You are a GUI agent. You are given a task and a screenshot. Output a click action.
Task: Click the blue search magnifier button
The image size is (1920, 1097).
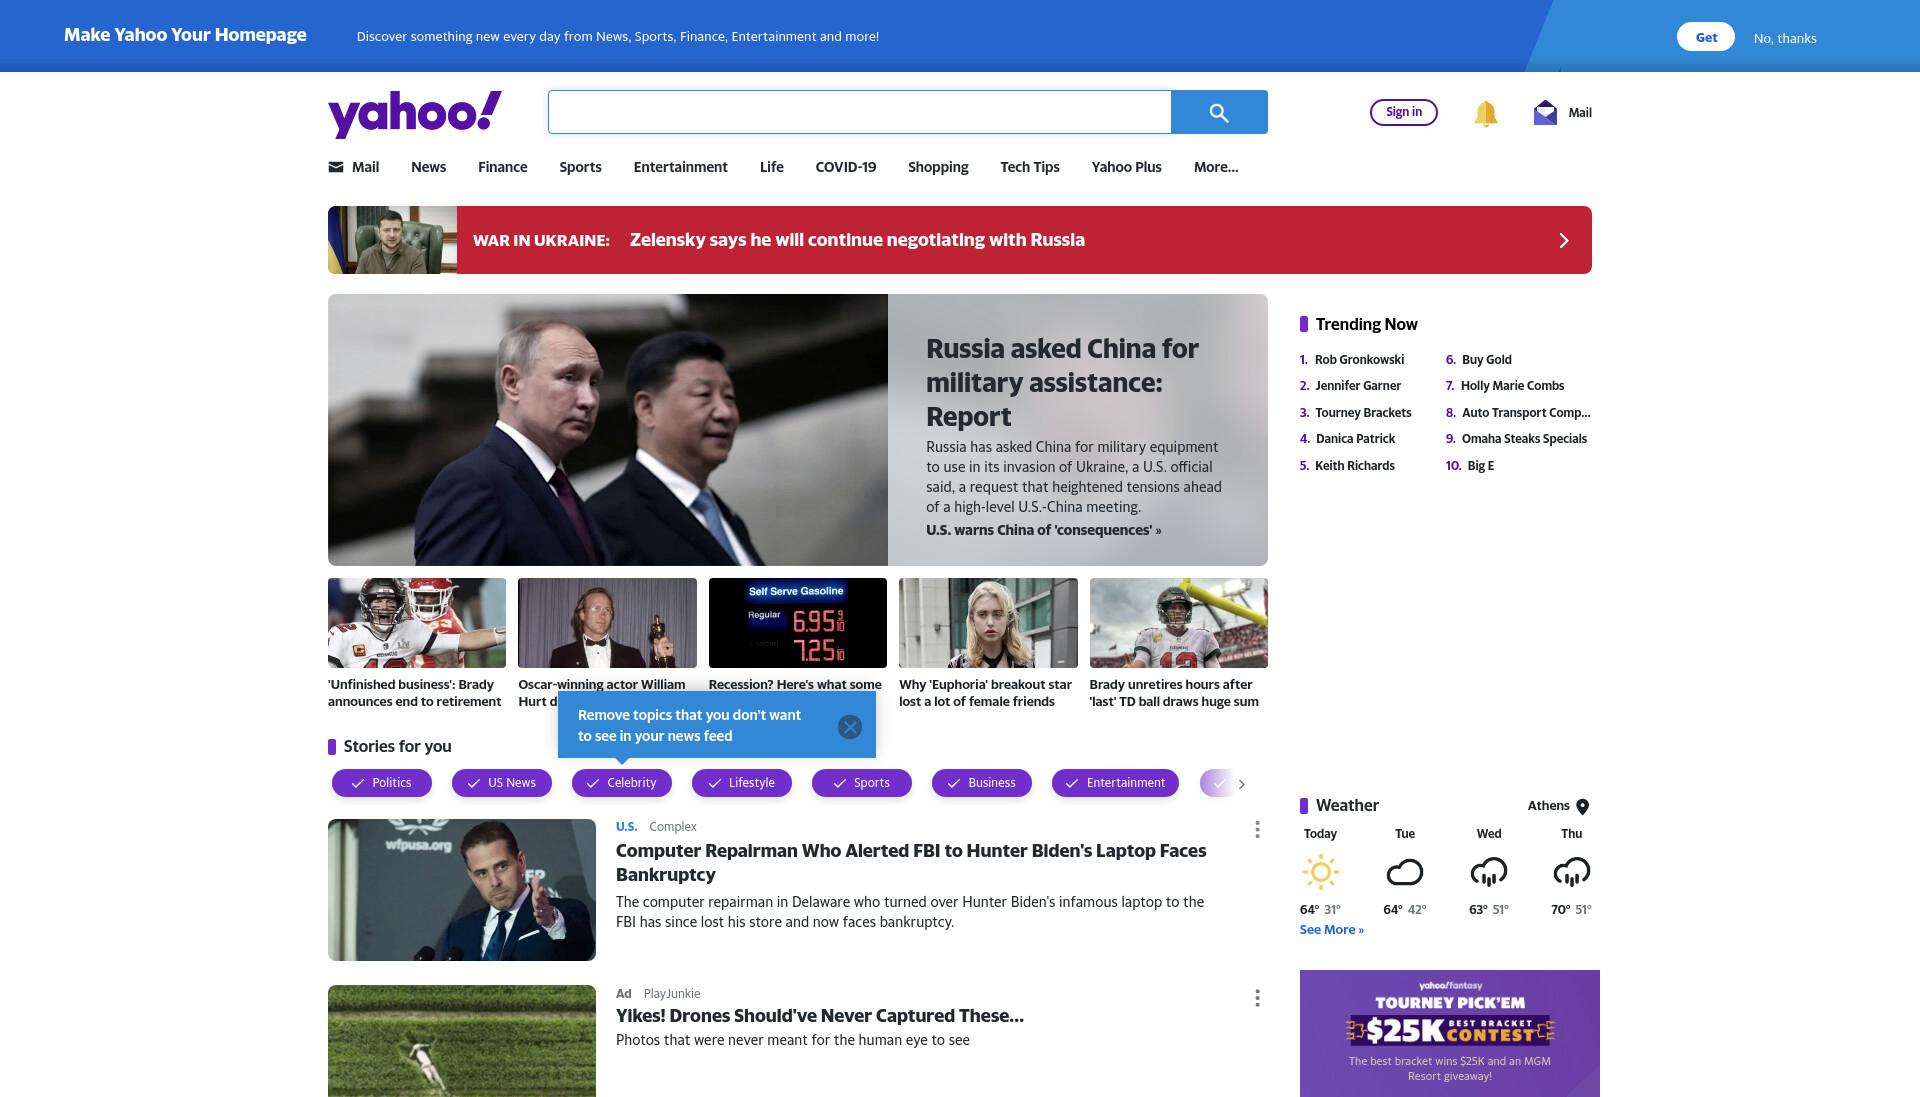(1219, 112)
